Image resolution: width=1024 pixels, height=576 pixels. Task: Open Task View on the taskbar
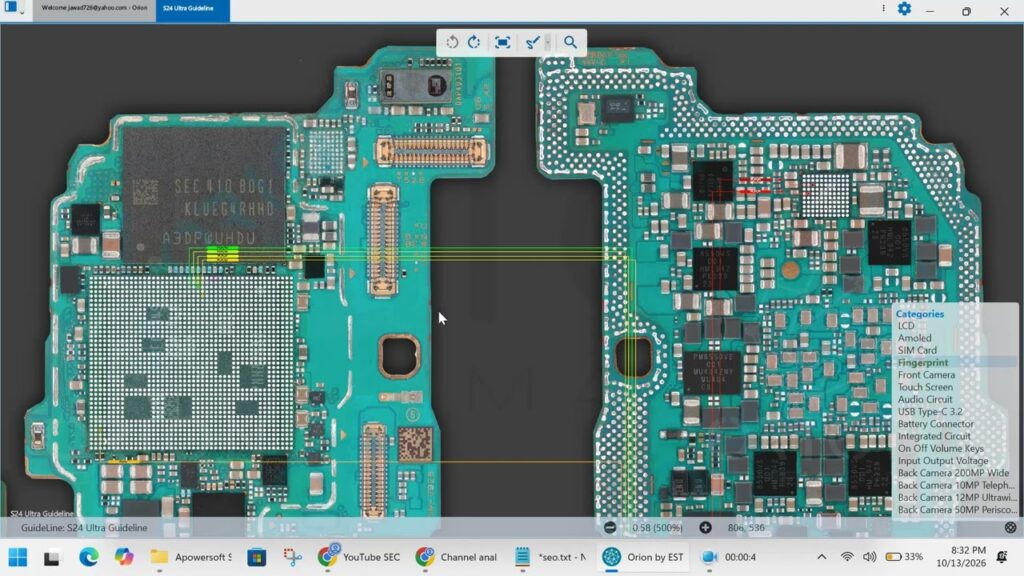(52, 557)
